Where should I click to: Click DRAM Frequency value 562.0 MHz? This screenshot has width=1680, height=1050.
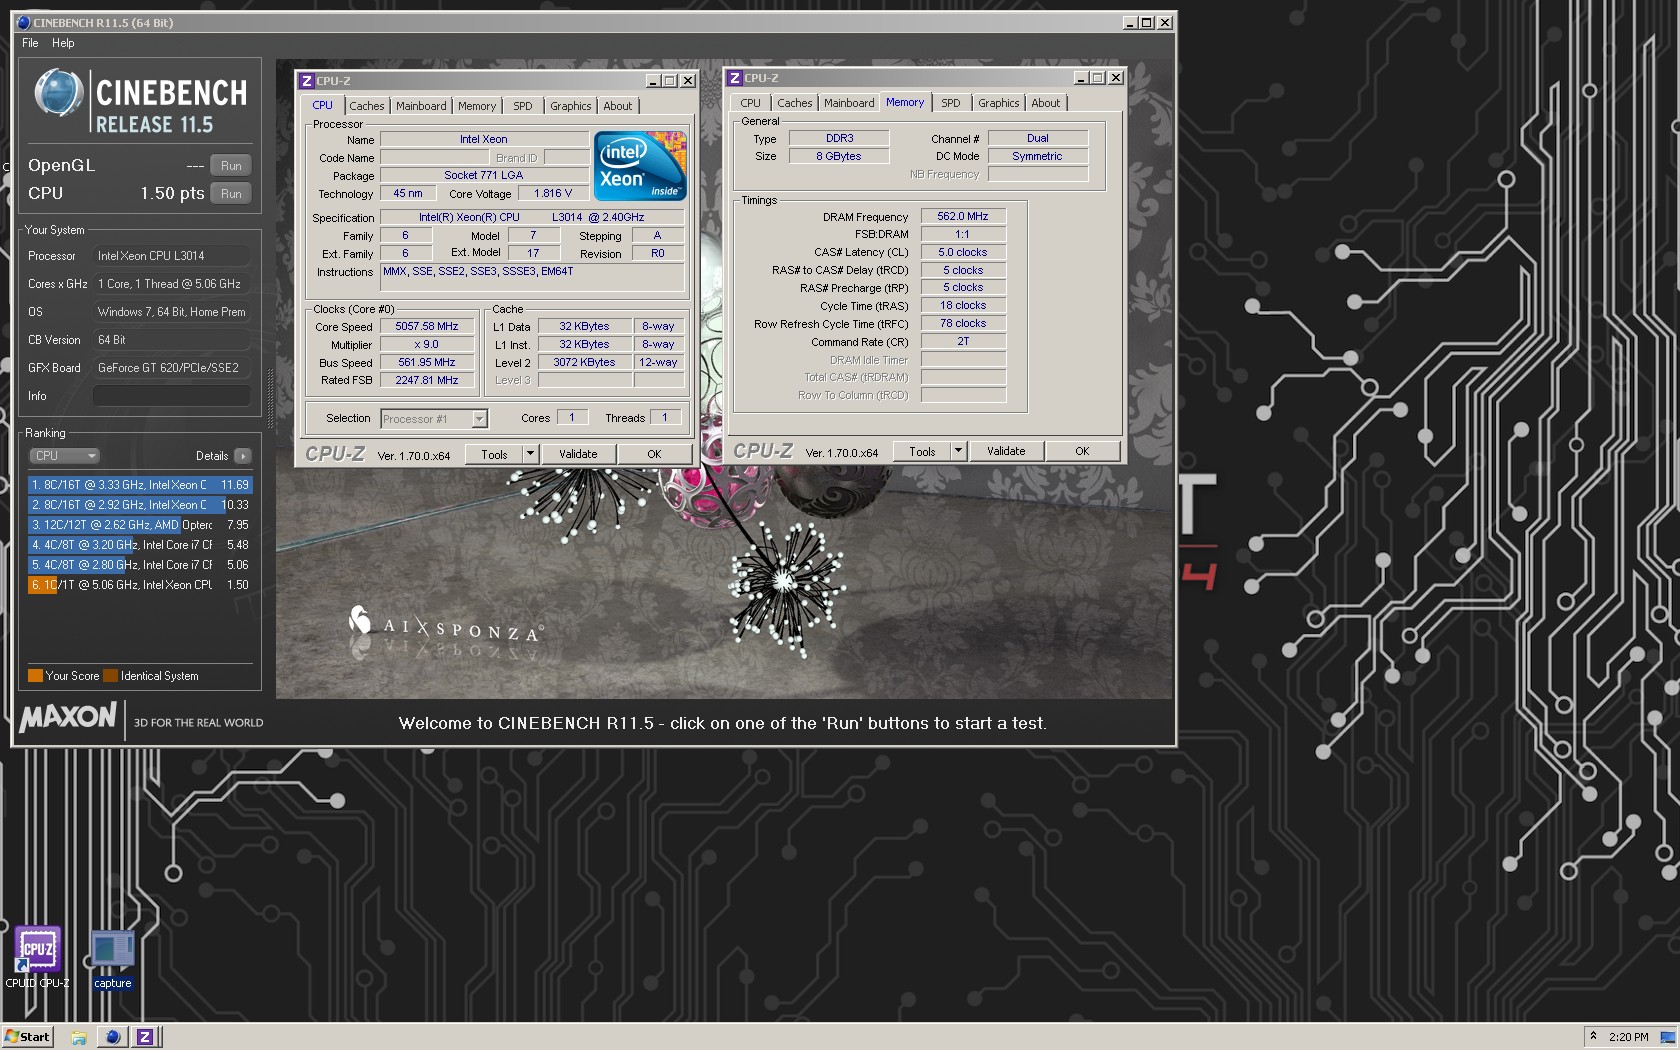point(963,216)
